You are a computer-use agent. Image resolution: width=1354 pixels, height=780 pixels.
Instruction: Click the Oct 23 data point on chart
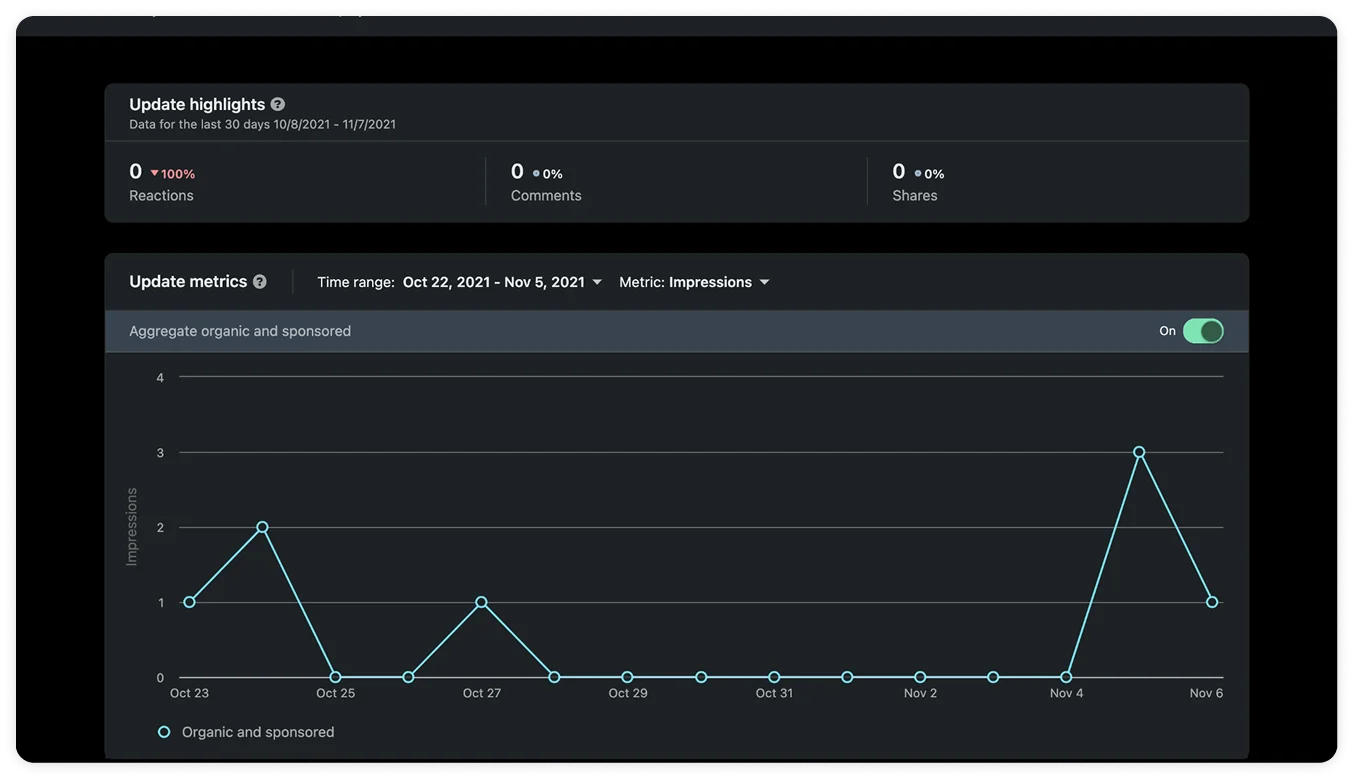(189, 602)
